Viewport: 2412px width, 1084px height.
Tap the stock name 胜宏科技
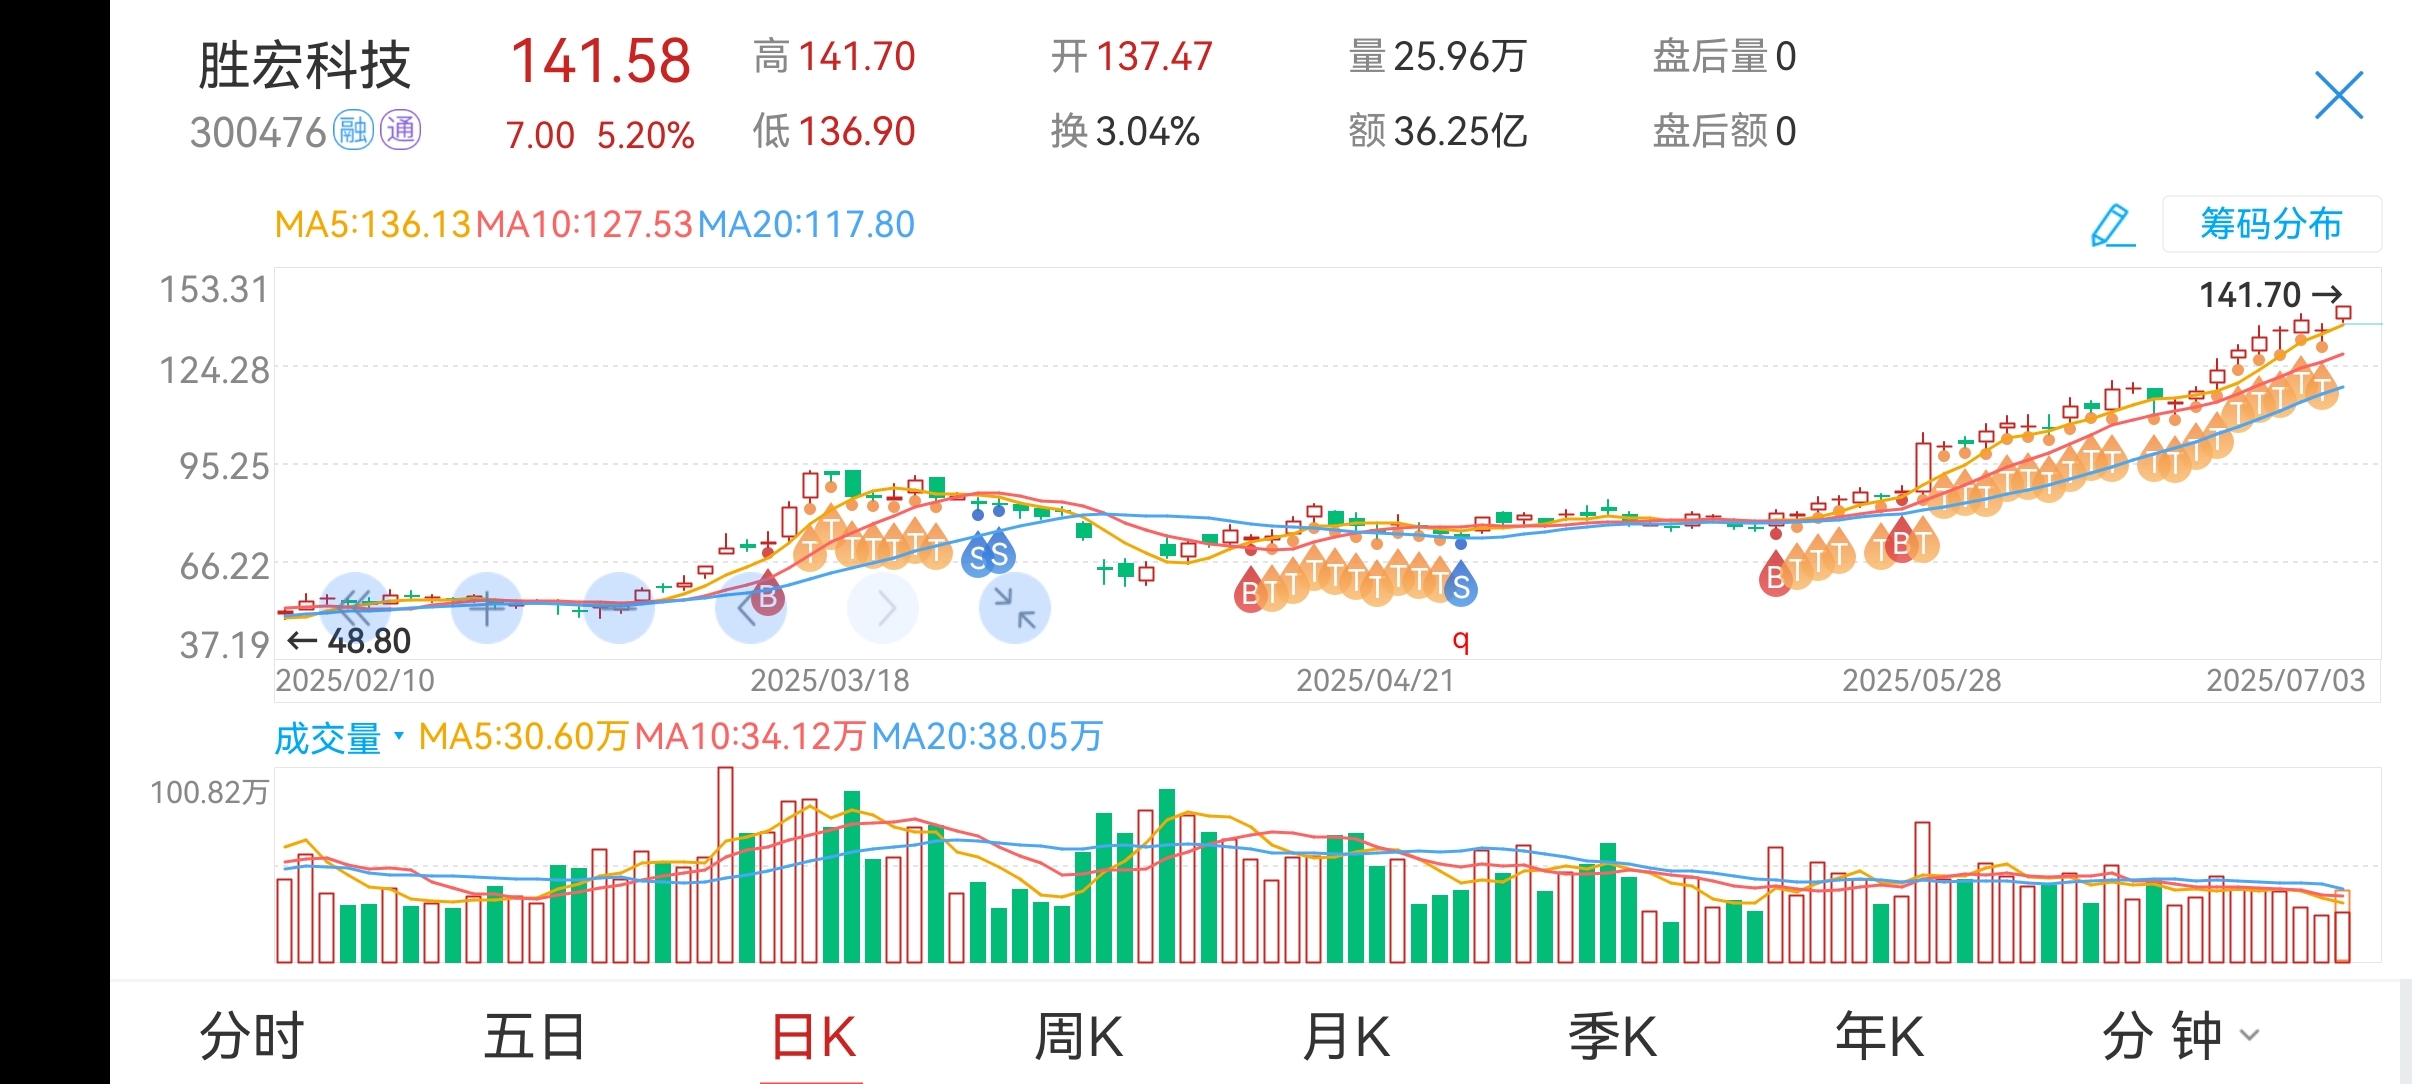click(305, 65)
